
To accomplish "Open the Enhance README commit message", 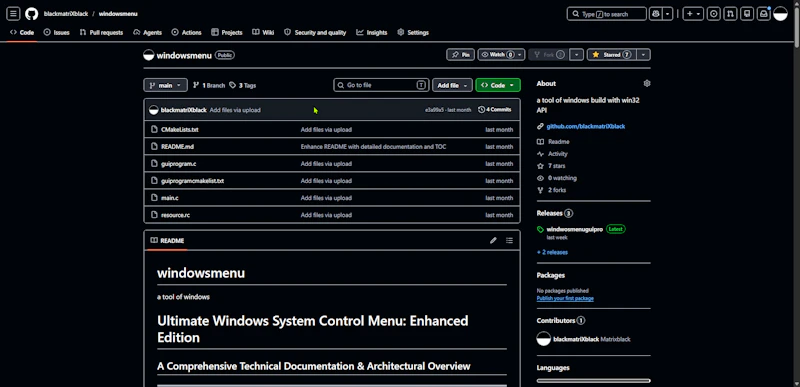I will (x=373, y=146).
